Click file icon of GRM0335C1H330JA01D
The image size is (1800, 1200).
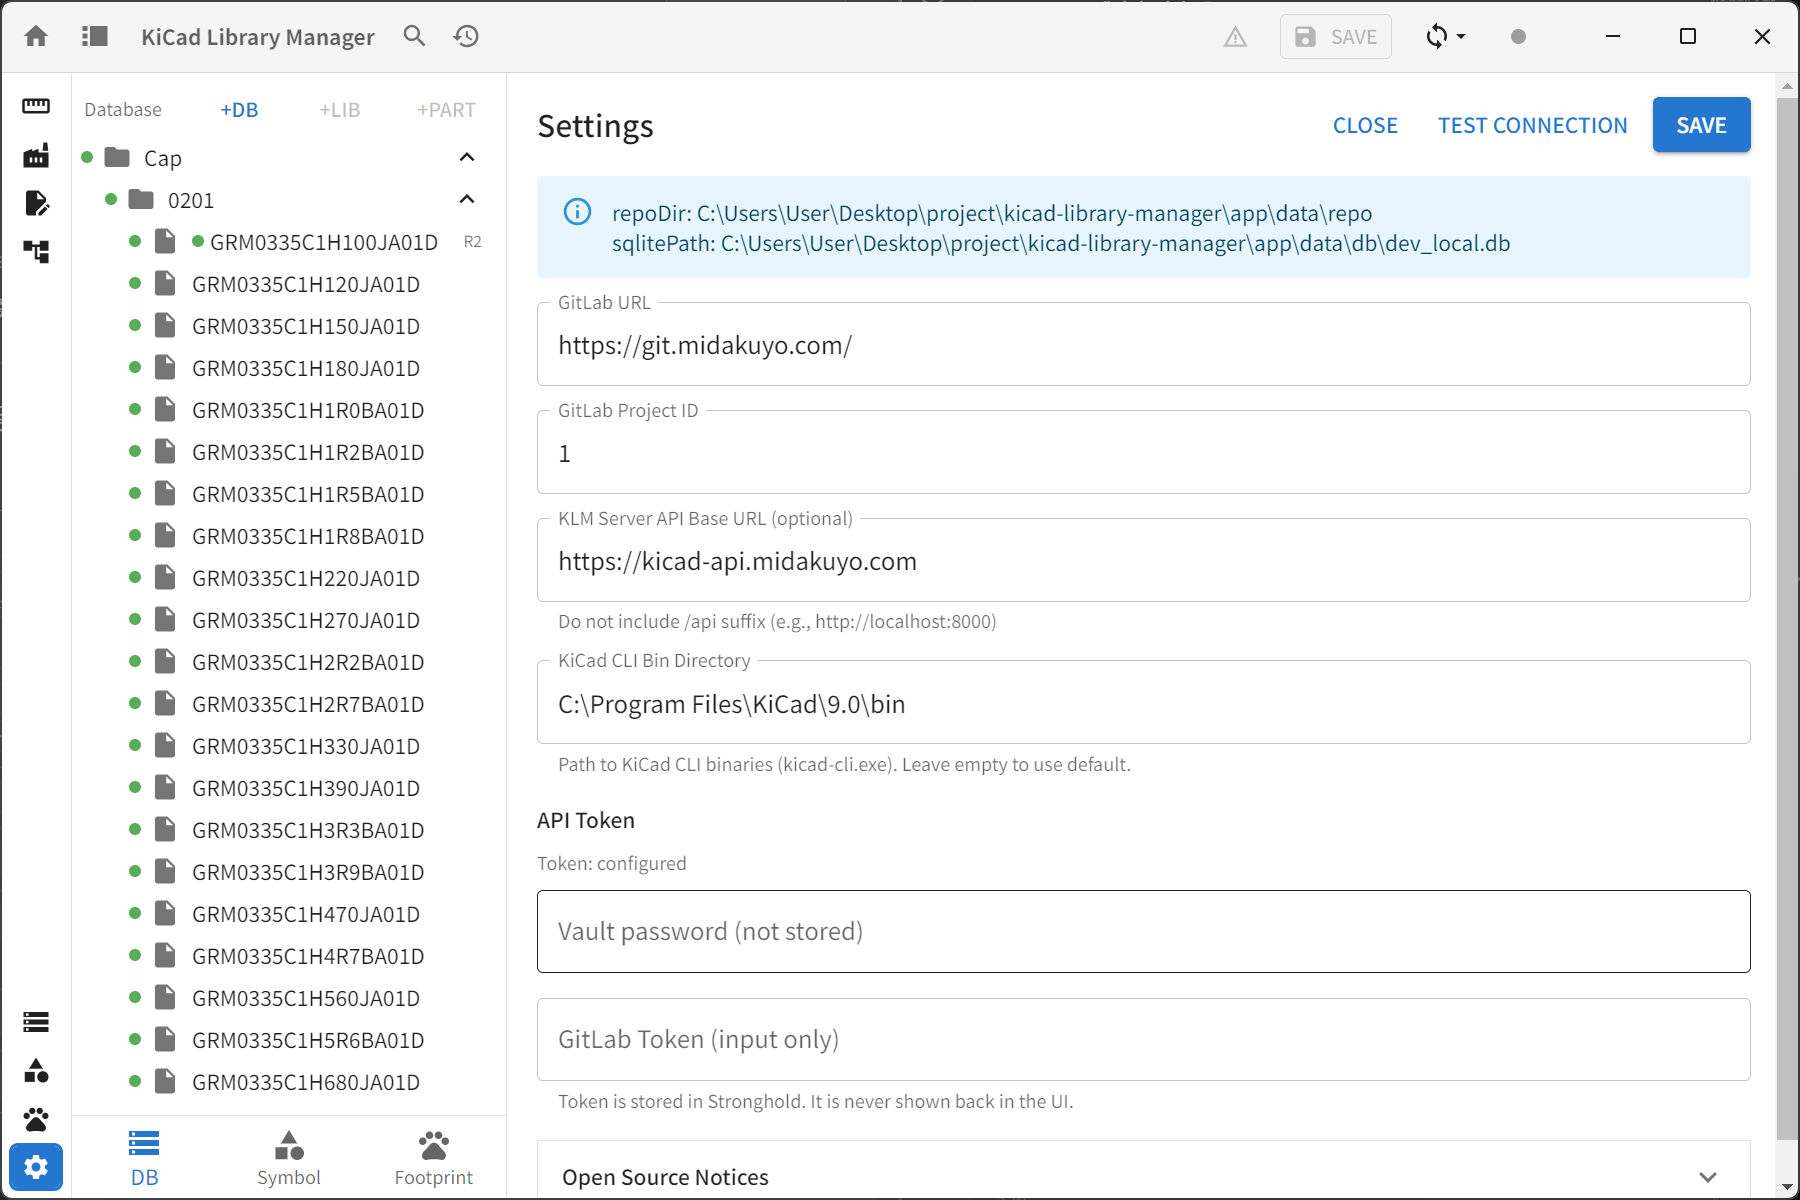(x=165, y=745)
